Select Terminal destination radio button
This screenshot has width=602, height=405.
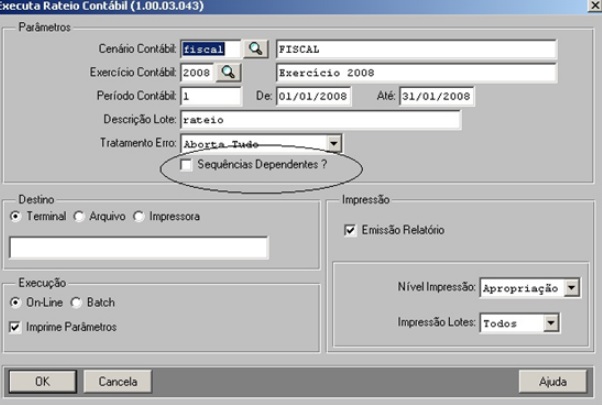(15, 217)
